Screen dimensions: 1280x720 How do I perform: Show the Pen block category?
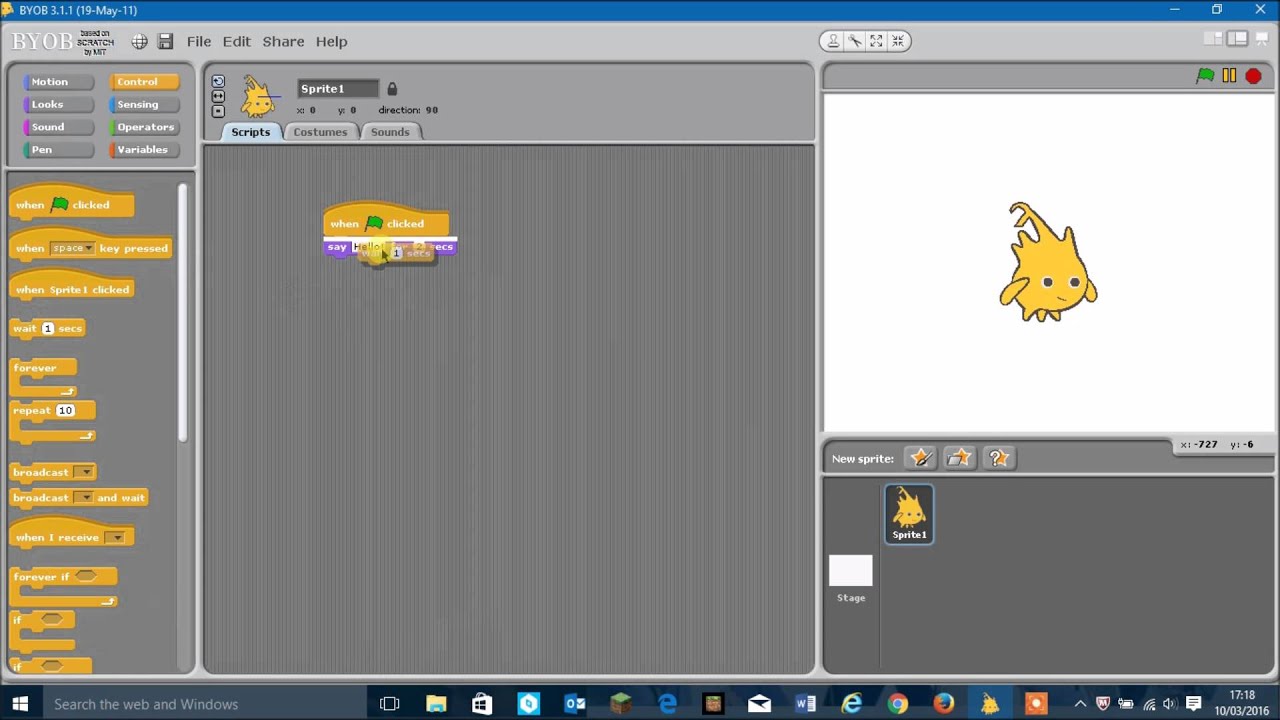click(x=57, y=149)
